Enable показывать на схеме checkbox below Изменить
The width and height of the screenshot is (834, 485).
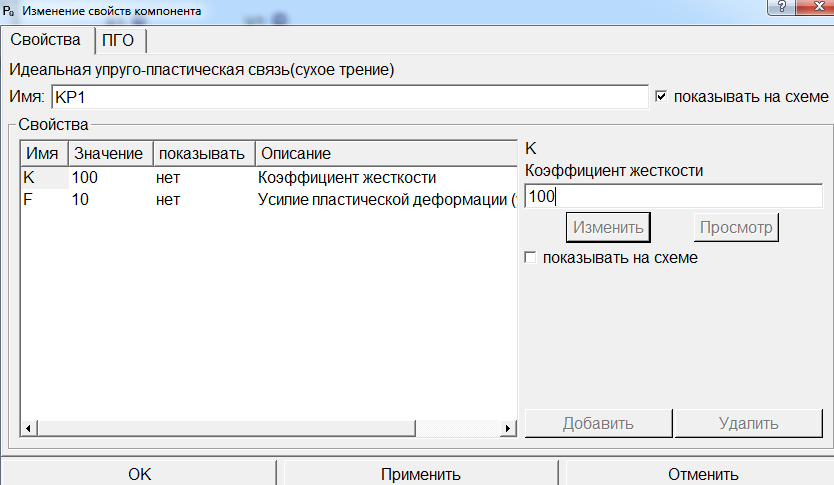[x=531, y=258]
